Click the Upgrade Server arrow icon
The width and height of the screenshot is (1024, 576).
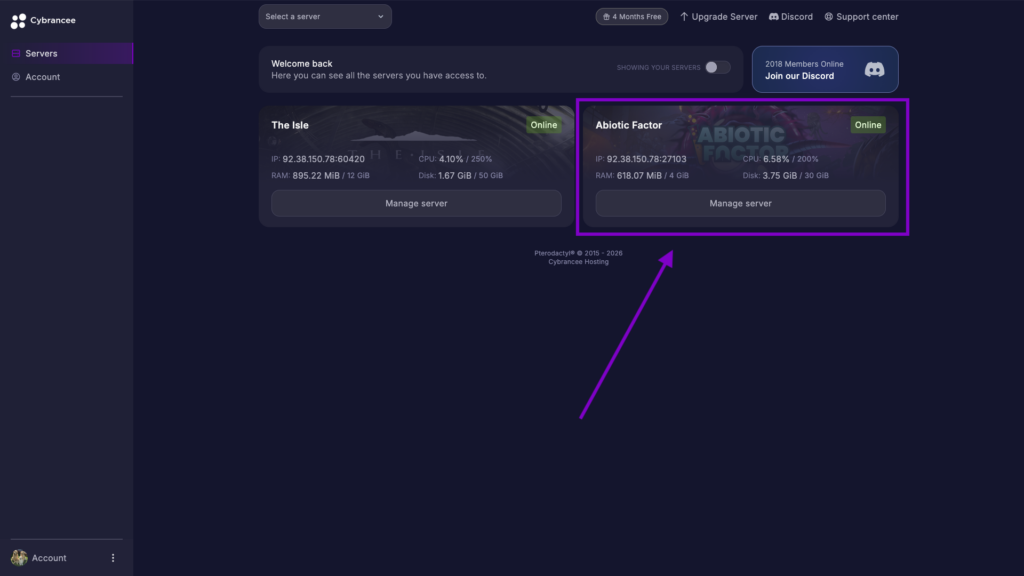coord(684,16)
